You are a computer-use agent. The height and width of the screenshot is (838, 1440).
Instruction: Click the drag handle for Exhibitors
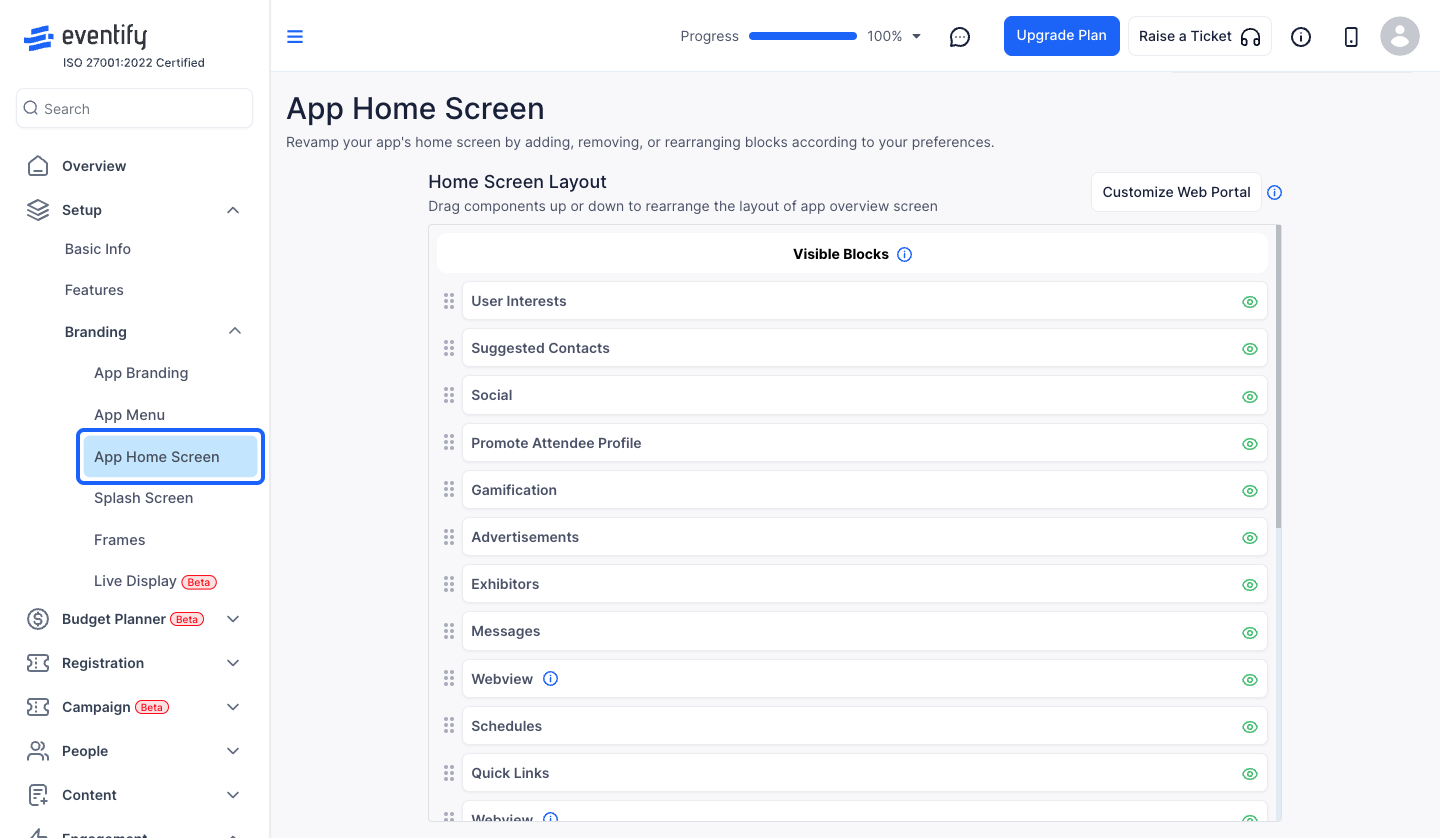click(x=449, y=584)
